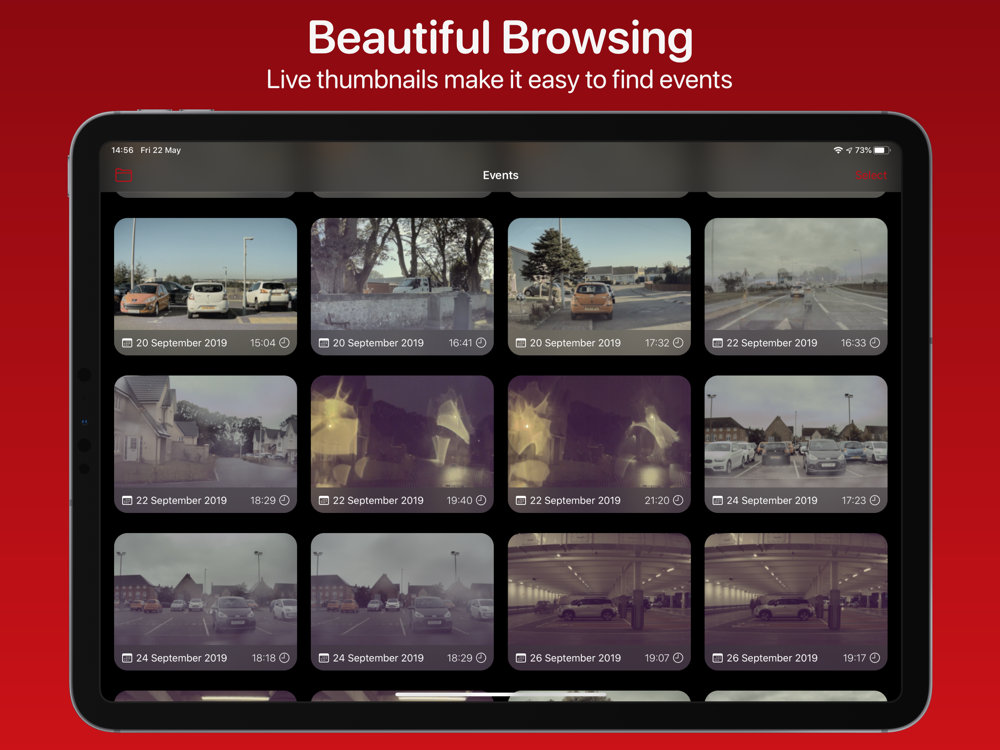This screenshot has height=750, width=1000.
Task: Tap the home indicator bar at bottom
Action: [x=500, y=695]
